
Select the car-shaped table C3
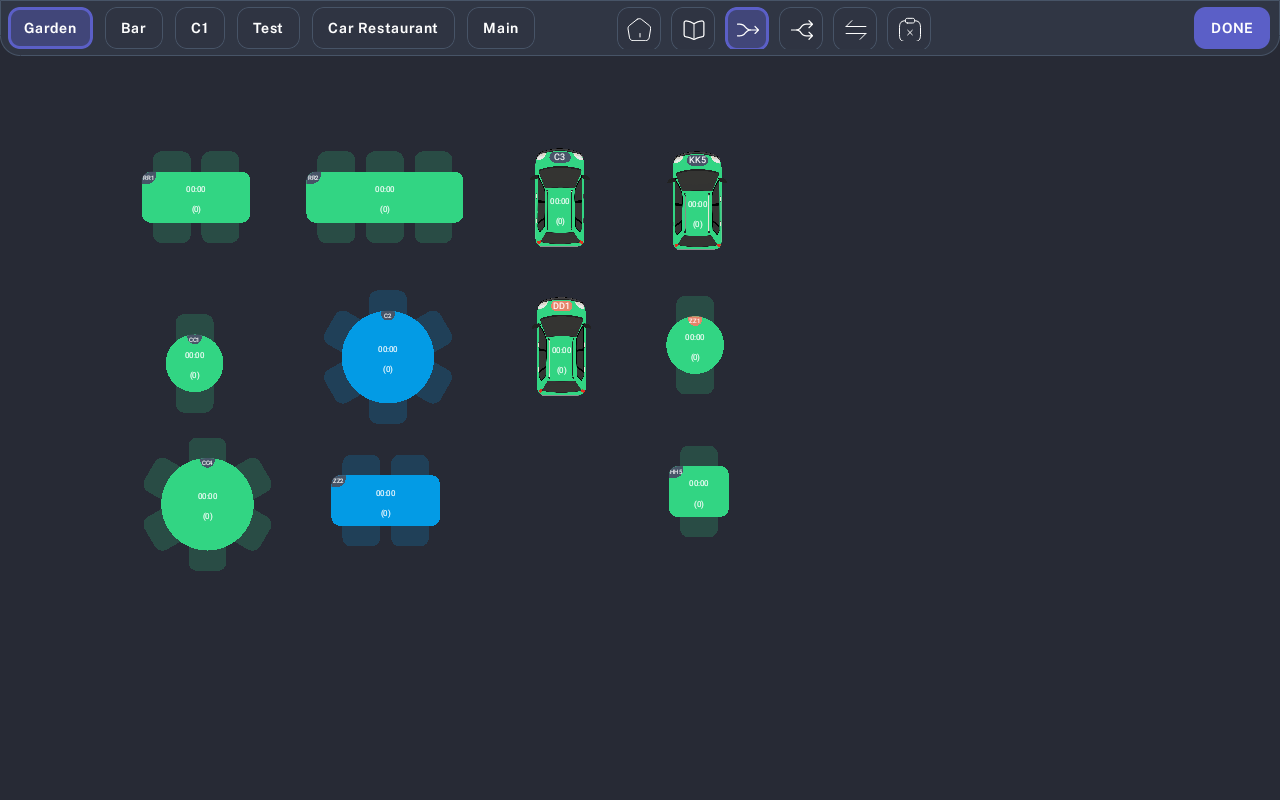point(560,199)
